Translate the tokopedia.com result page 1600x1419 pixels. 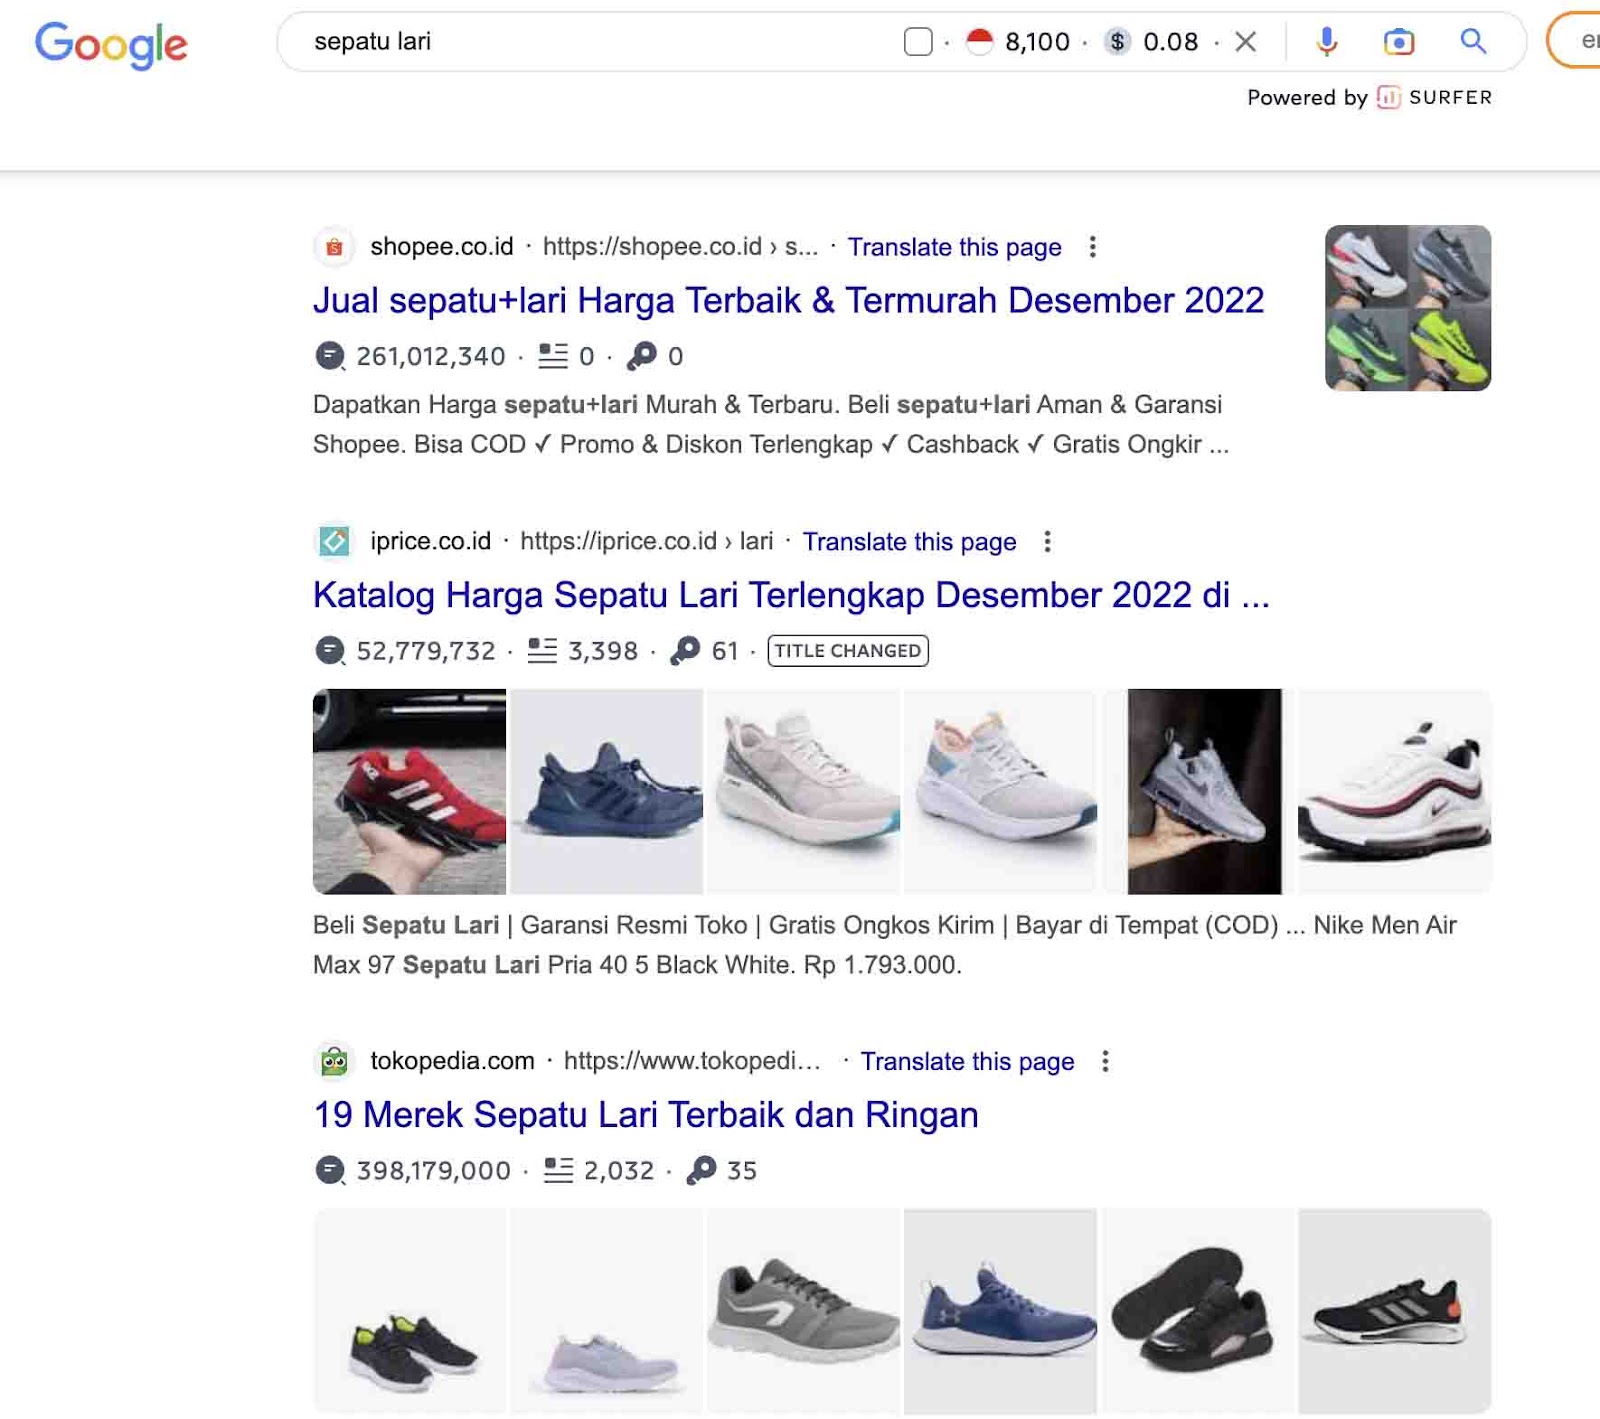(968, 1061)
